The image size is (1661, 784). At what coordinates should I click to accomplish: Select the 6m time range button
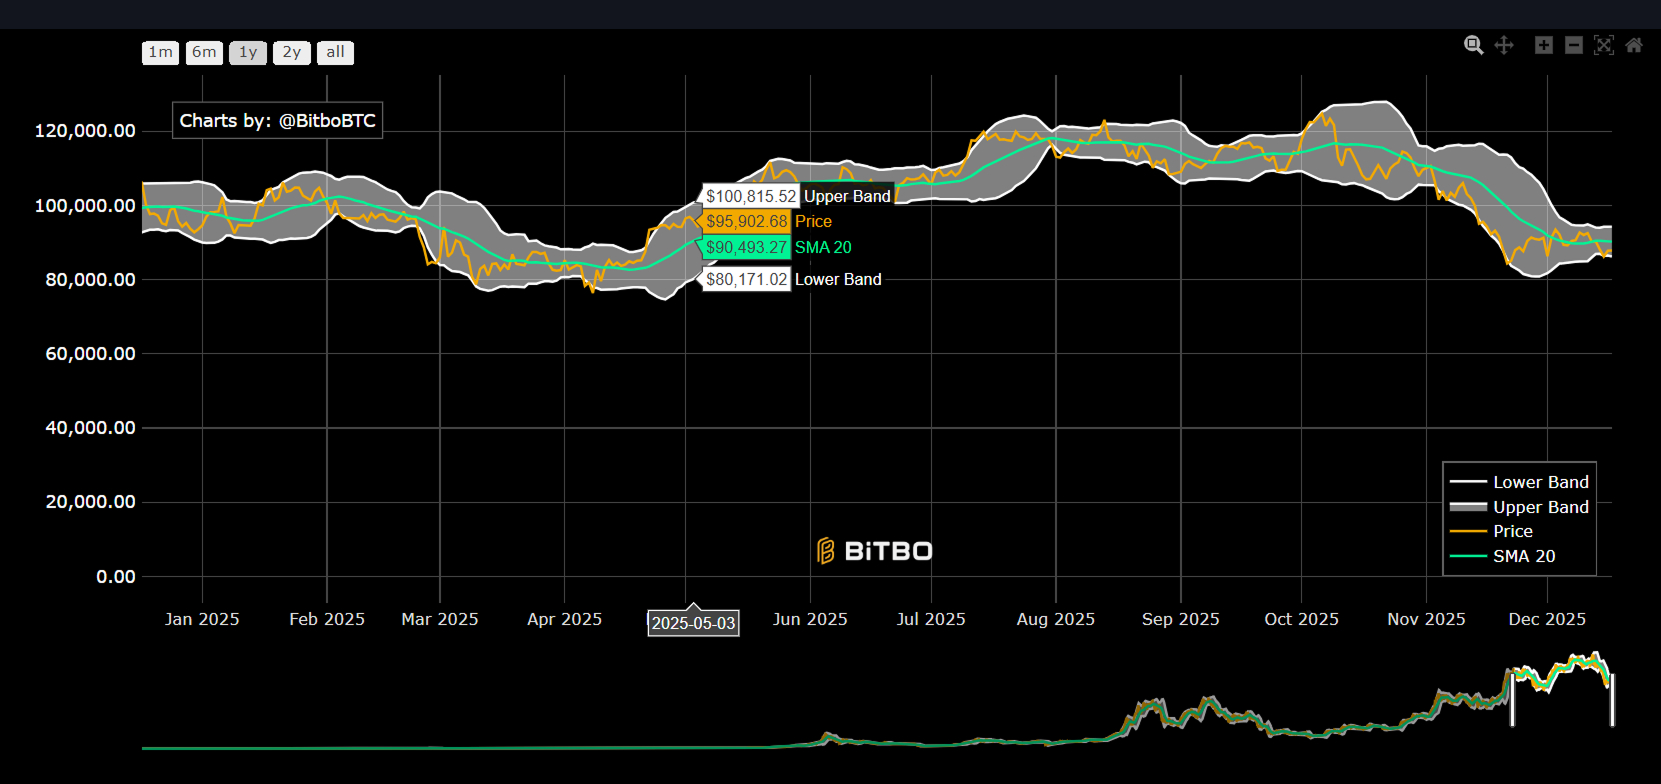(x=204, y=53)
